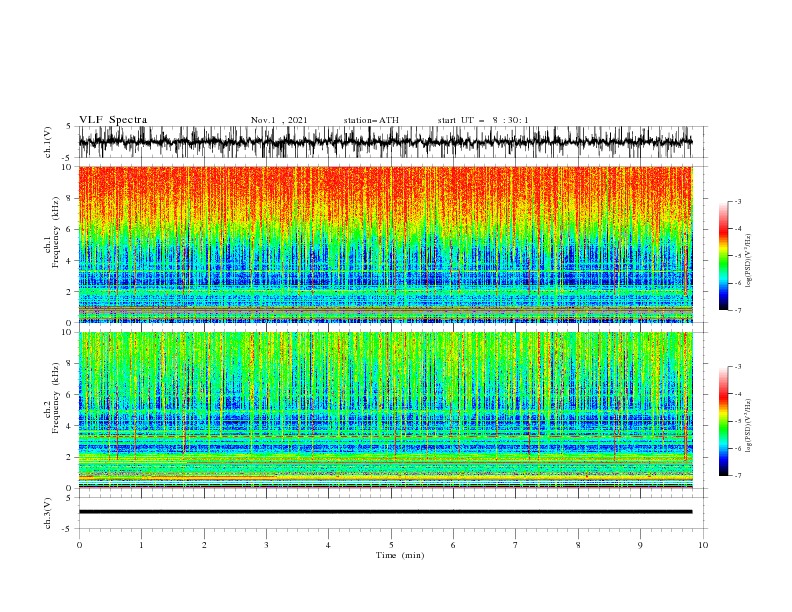This screenshot has width=792, height=612.
Task: Click time axis tick label '7'
Action: (516, 545)
